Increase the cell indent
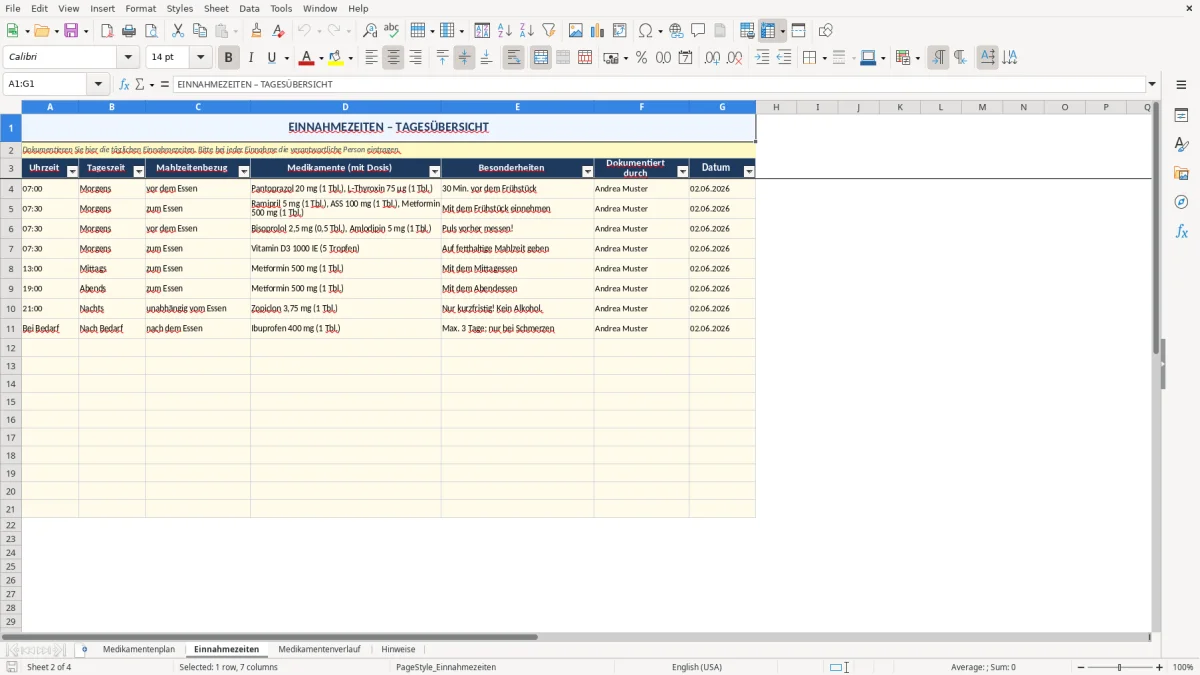Viewport: 1200px width, 675px height. click(762, 58)
